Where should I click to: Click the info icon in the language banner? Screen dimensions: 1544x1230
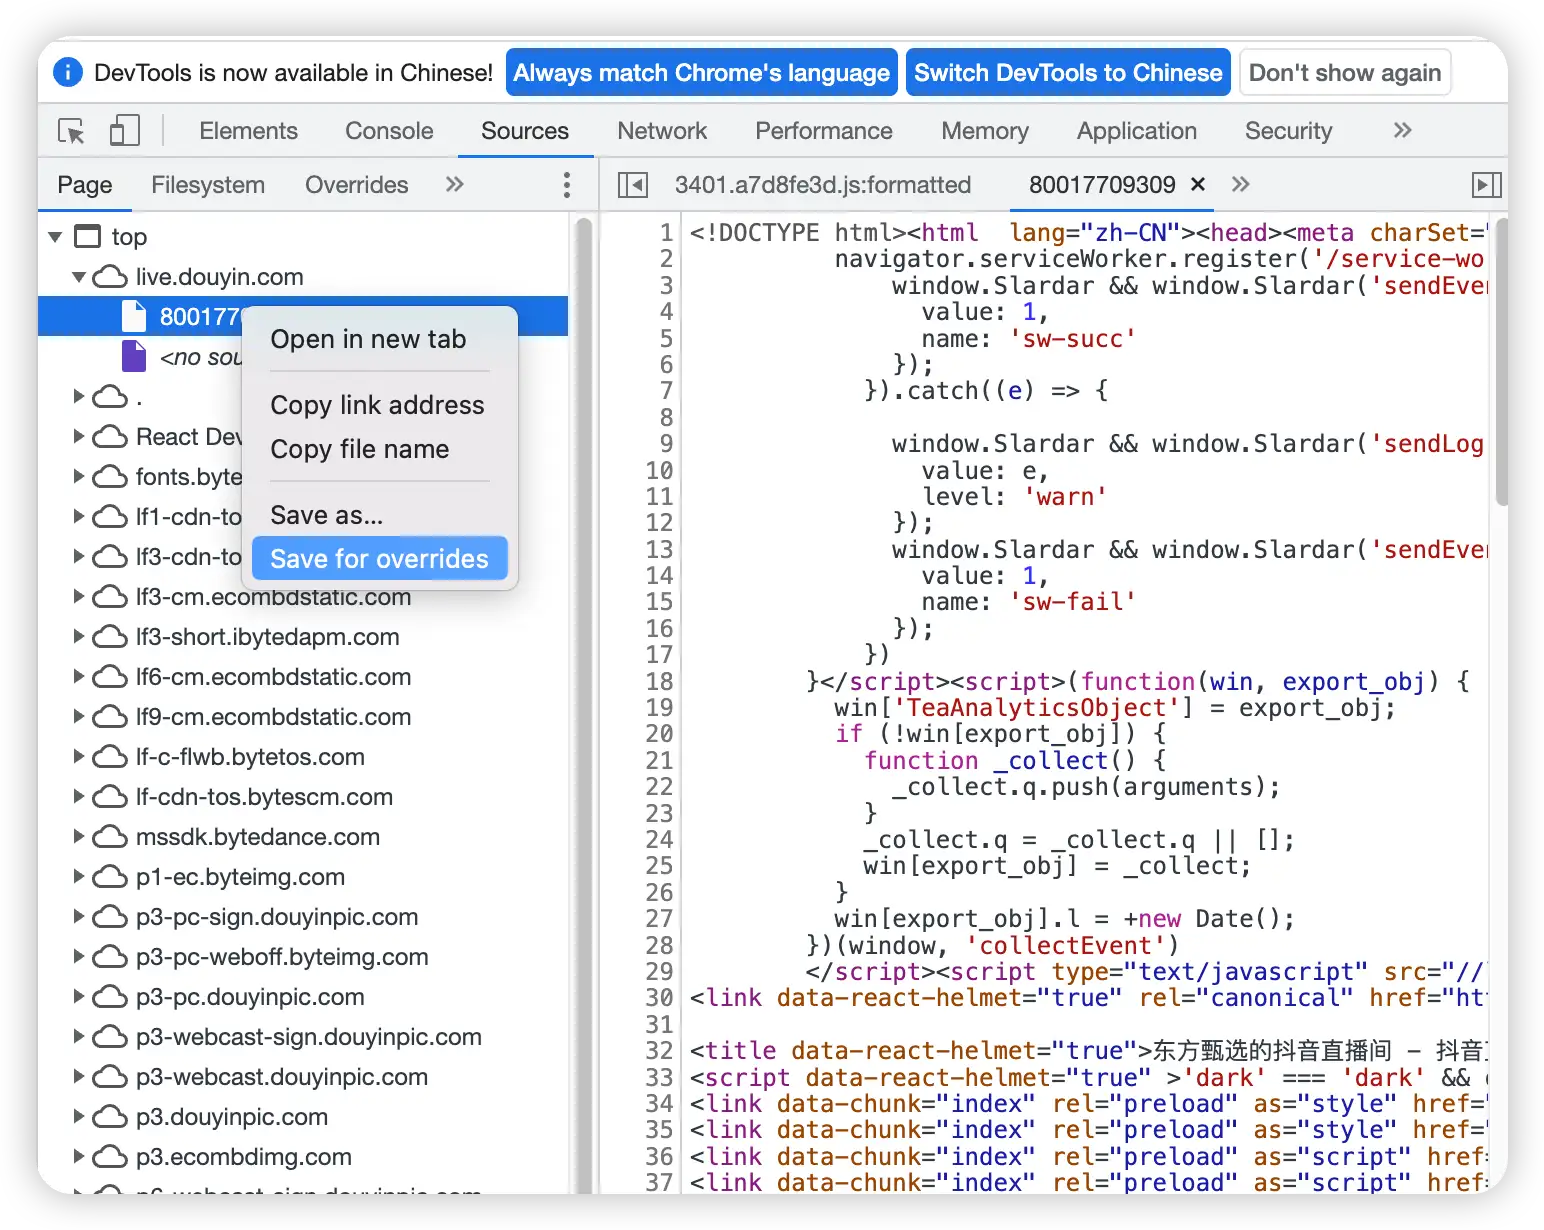[x=67, y=72]
